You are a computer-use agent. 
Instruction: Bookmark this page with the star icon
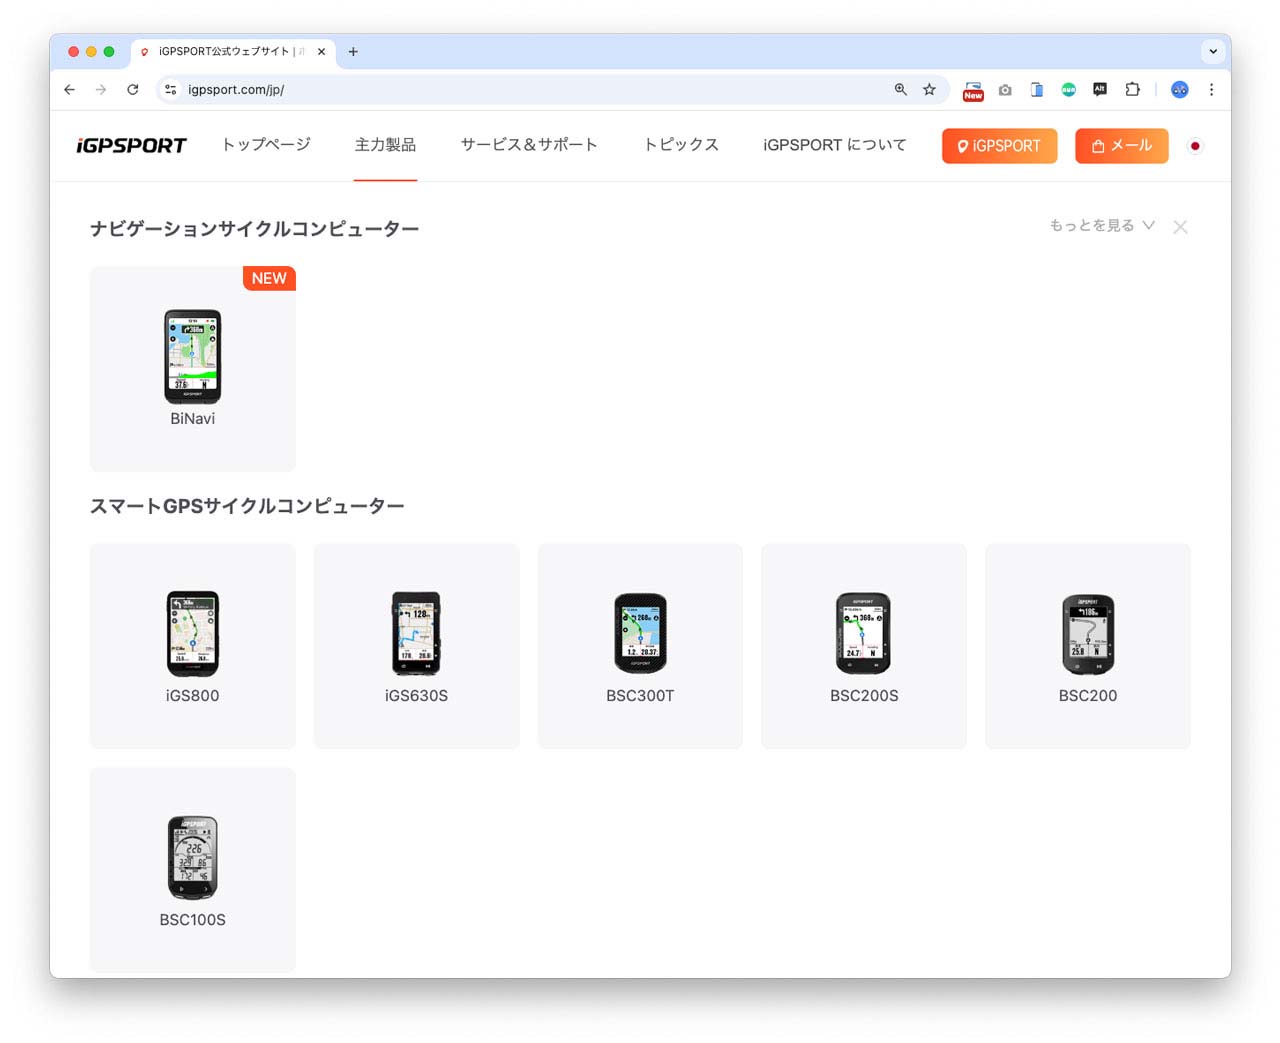tap(929, 89)
